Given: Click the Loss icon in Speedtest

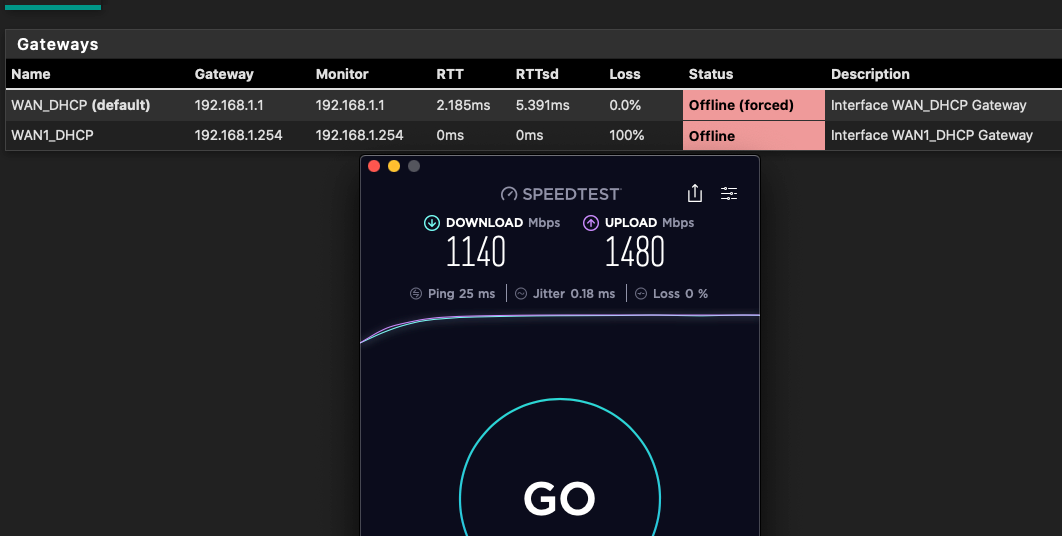Looking at the screenshot, I should tap(641, 293).
